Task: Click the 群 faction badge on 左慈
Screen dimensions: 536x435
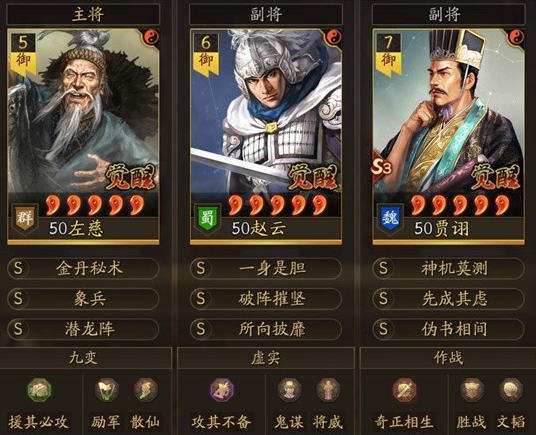Action: pos(24,219)
